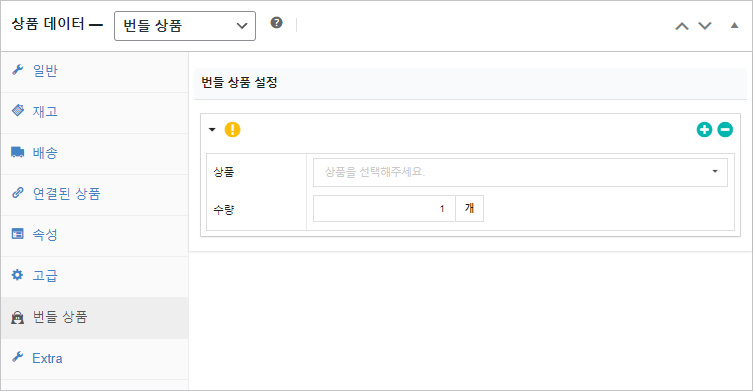Viewport: 753px width, 391px height.
Task: Open the 상품을 선택해주세요 product selector
Action: 520,172
